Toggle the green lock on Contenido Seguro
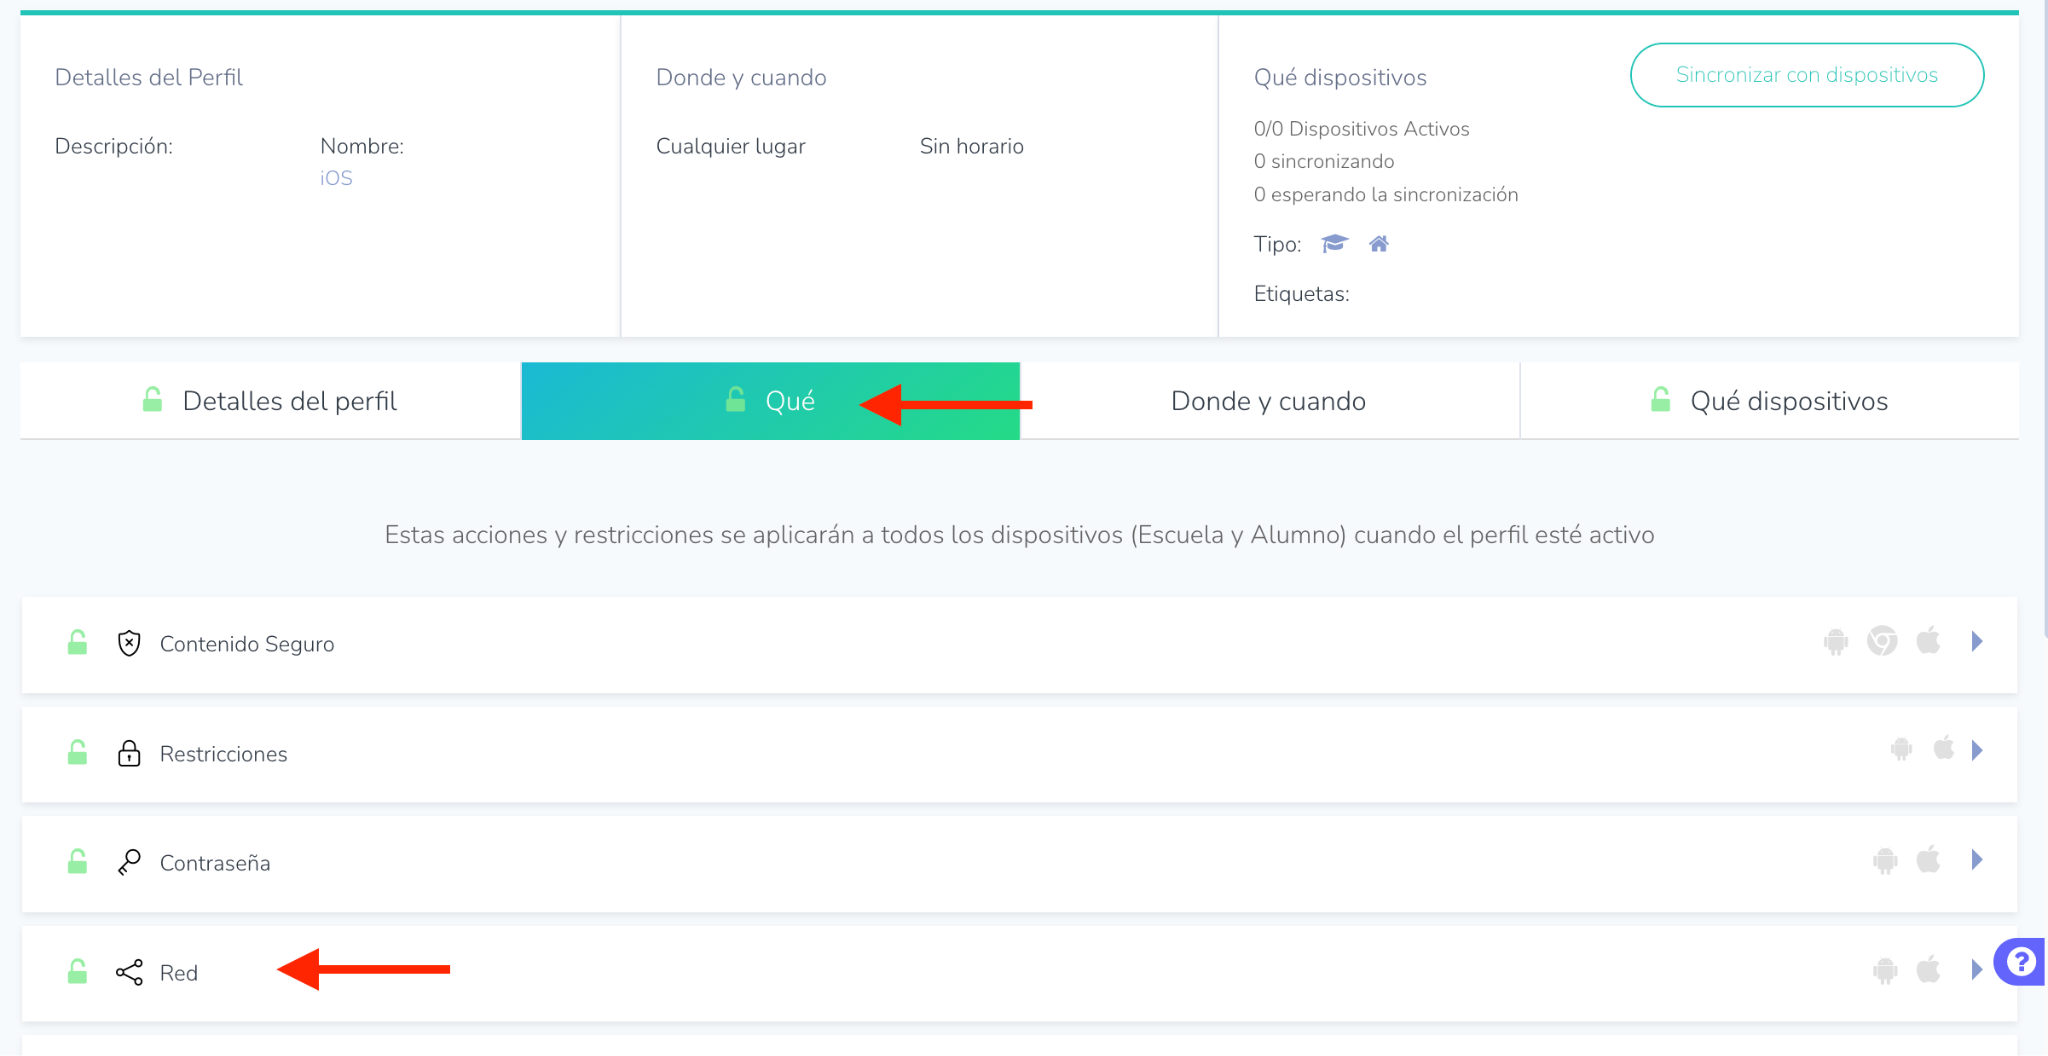 pyautogui.click(x=77, y=643)
